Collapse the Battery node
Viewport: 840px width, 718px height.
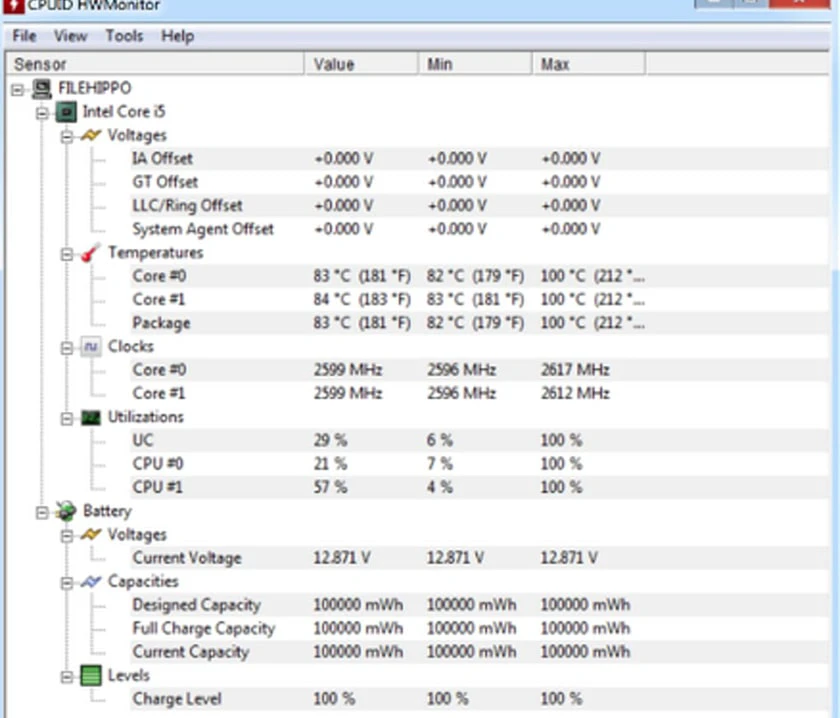42,513
